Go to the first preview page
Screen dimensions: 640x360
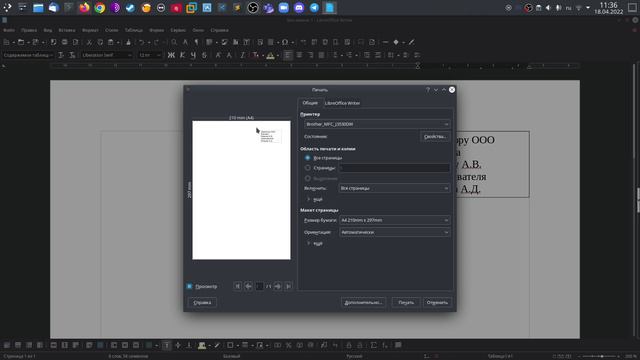(238, 287)
